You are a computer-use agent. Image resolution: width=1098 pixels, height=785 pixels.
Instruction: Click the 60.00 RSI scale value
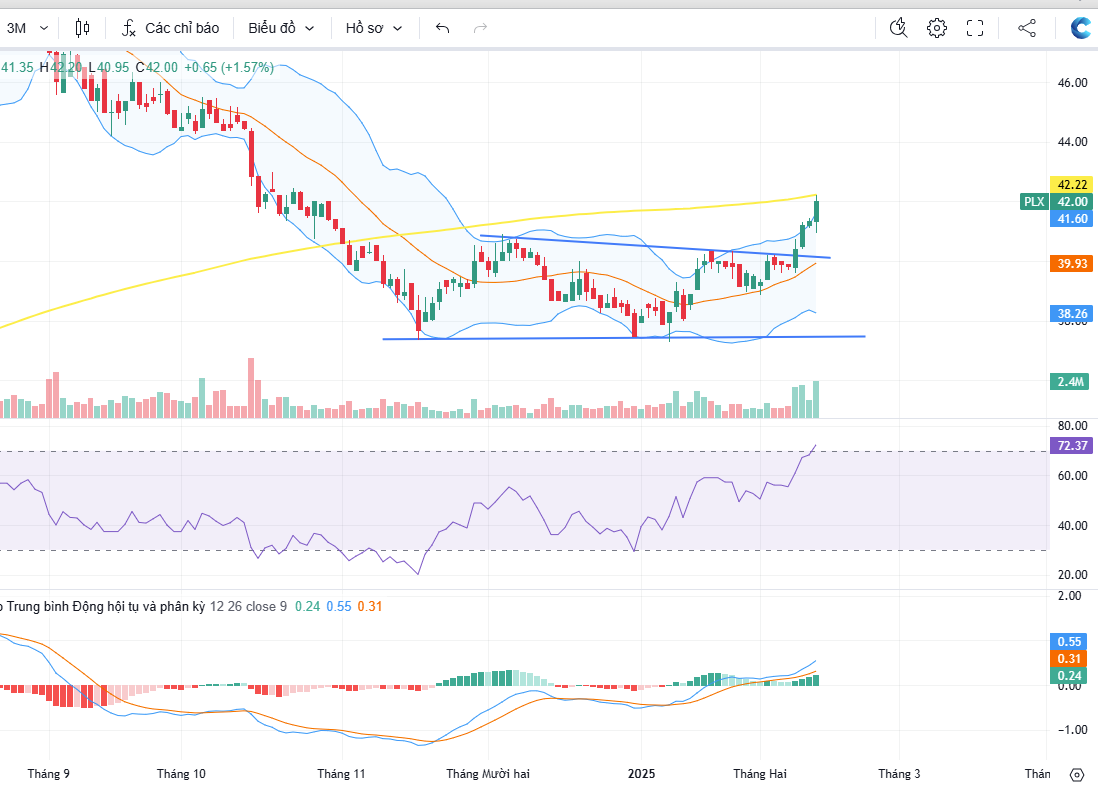pos(1072,475)
